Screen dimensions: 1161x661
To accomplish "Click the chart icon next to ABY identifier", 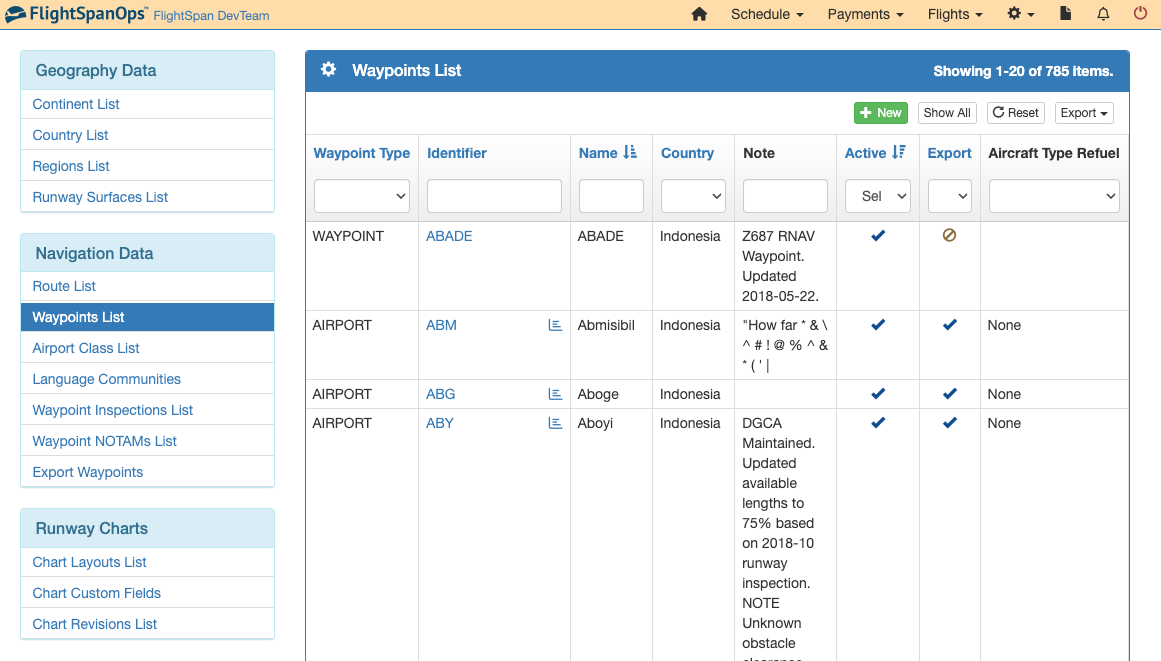I will (x=555, y=422).
